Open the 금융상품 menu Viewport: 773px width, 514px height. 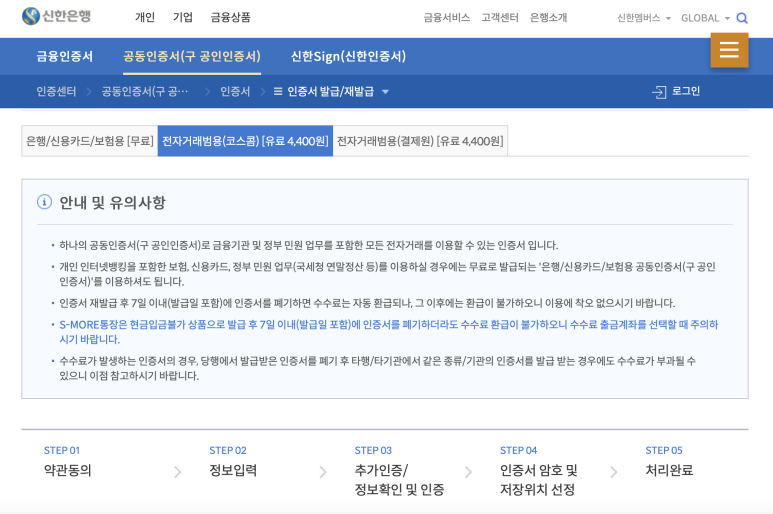pos(231,17)
